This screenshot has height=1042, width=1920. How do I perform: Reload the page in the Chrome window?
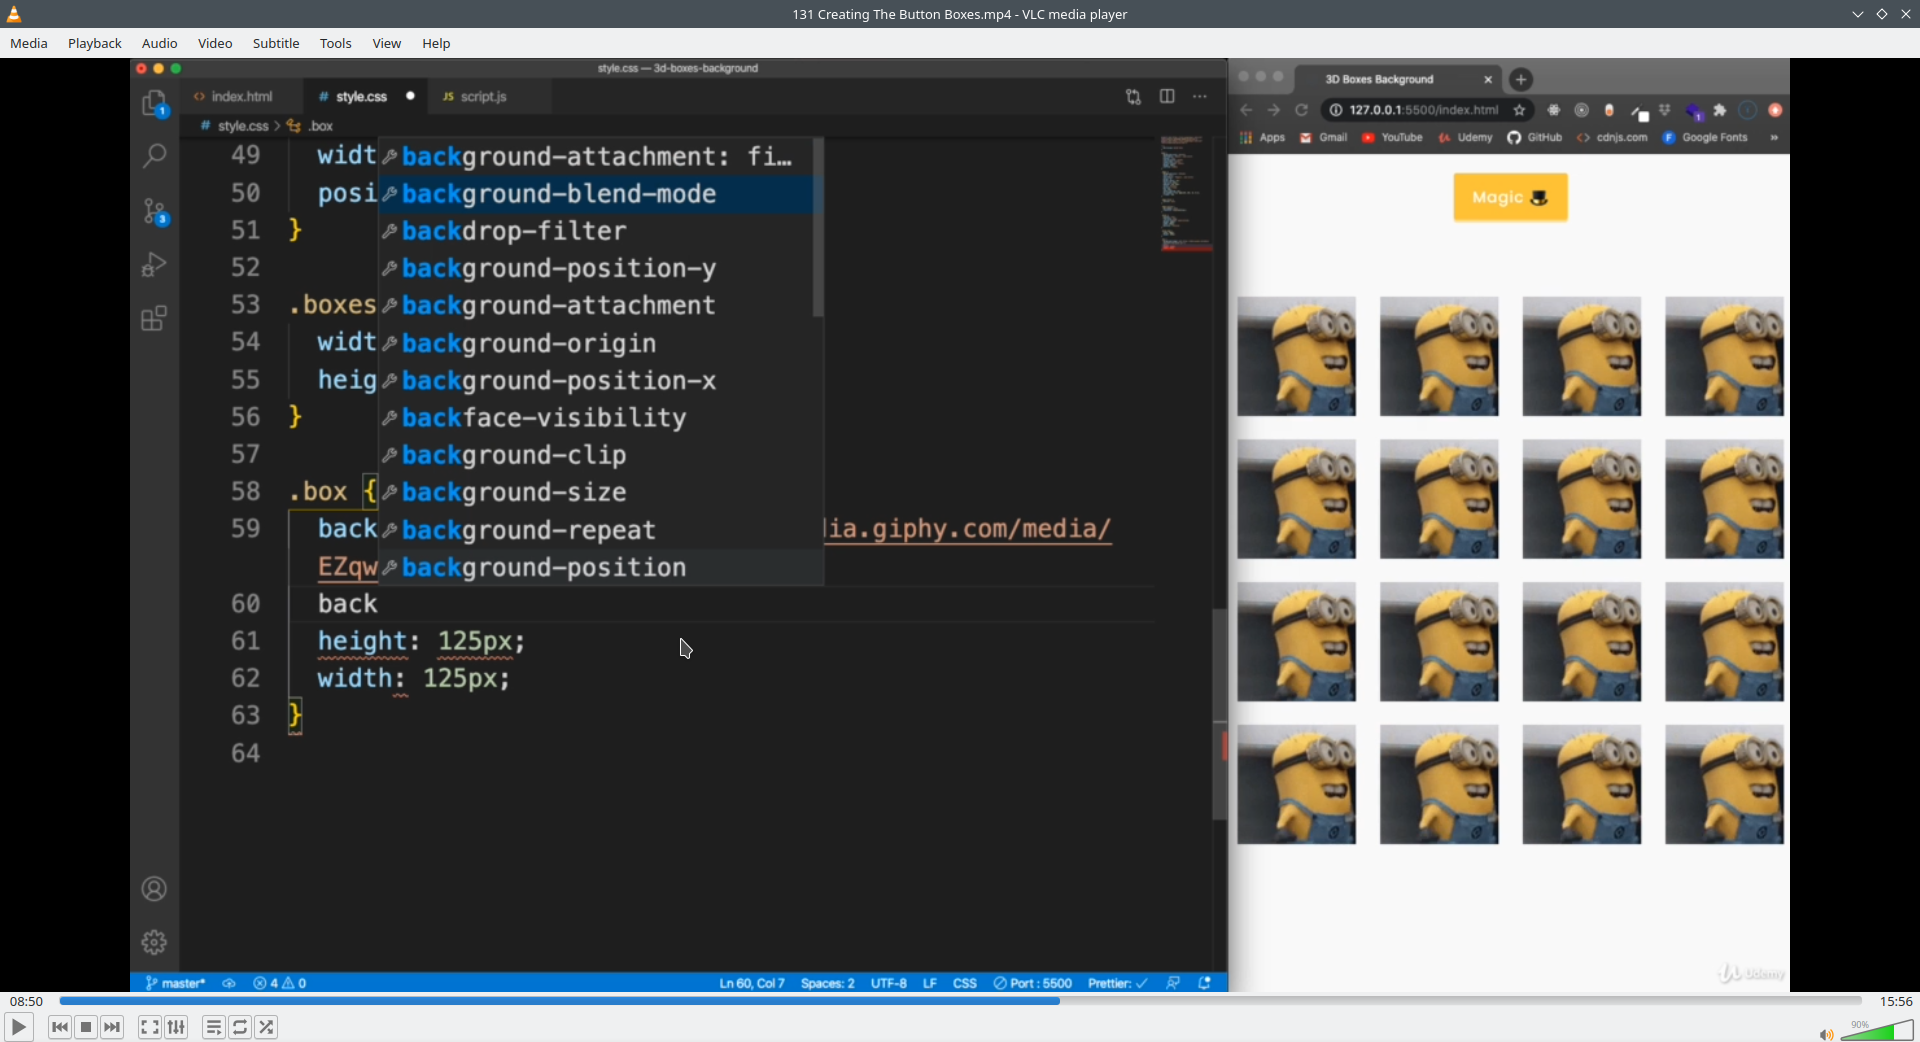pyautogui.click(x=1302, y=110)
